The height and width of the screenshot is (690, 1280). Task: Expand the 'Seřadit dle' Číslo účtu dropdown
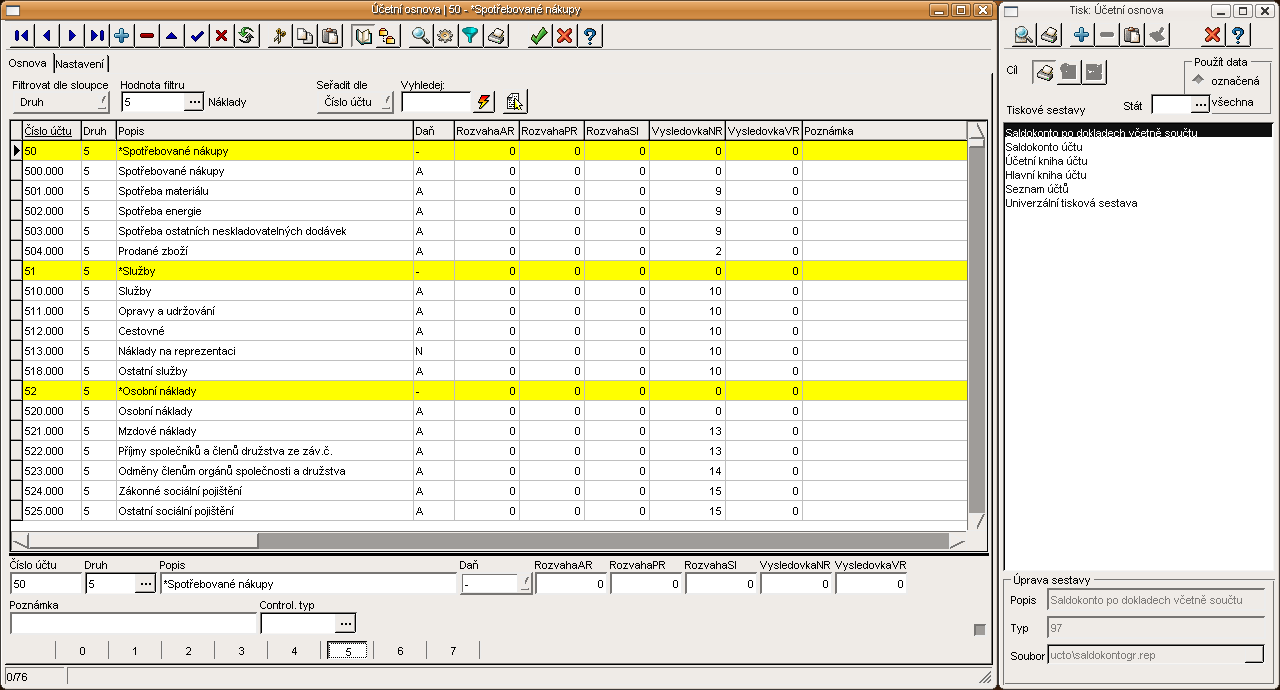click(354, 102)
